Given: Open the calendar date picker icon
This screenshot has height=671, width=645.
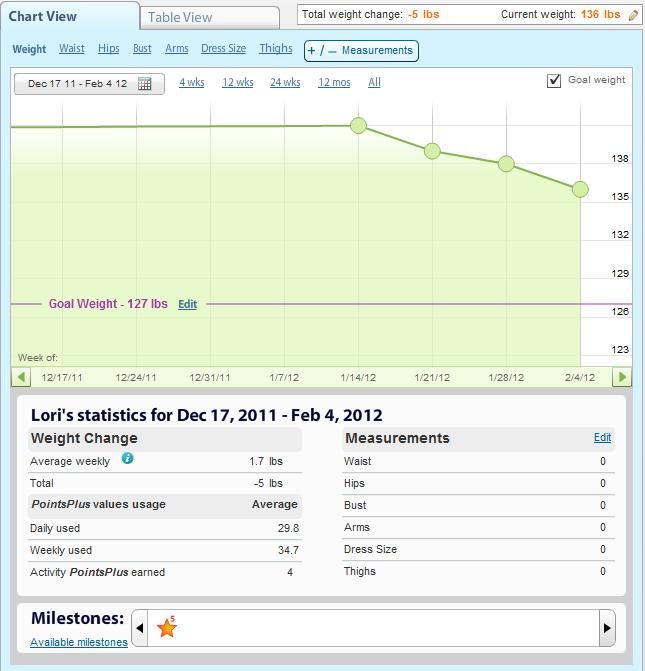Looking at the screenshot, I should pyautogui.click(x=145, y=84).
